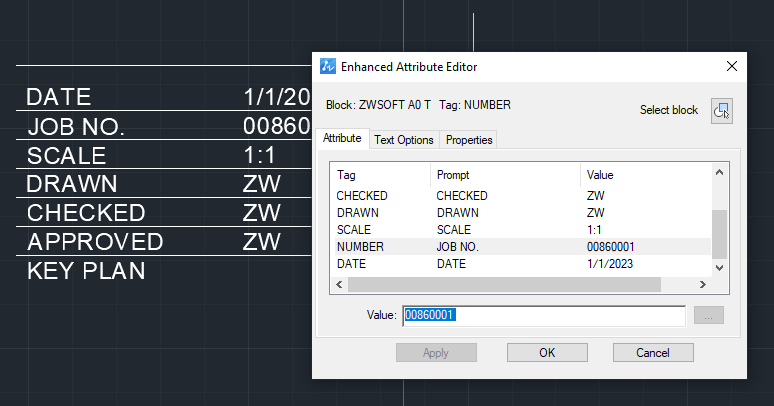This screenshot has height=406, width=774.
Task: Click the DRAWN label in the drawing
Action: coord(72,184)
